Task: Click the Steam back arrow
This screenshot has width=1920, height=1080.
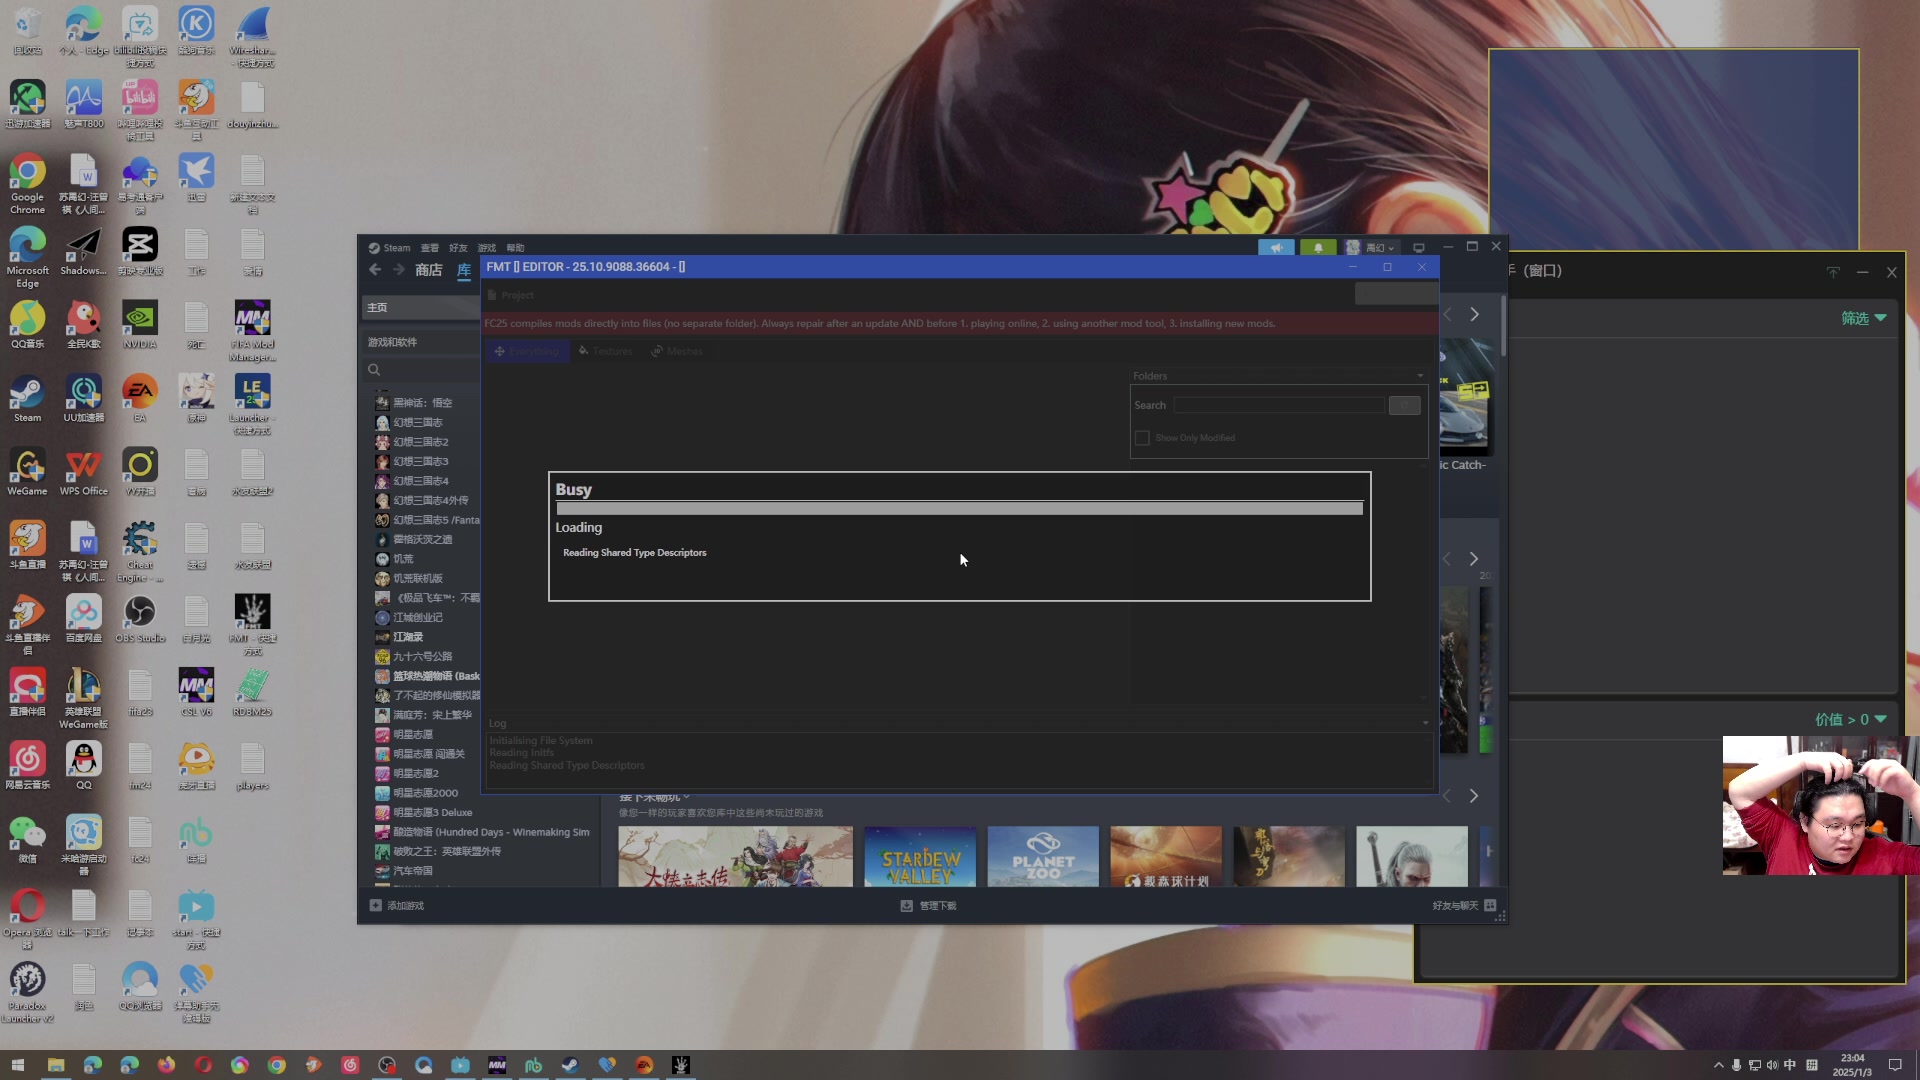Action: 375,270
